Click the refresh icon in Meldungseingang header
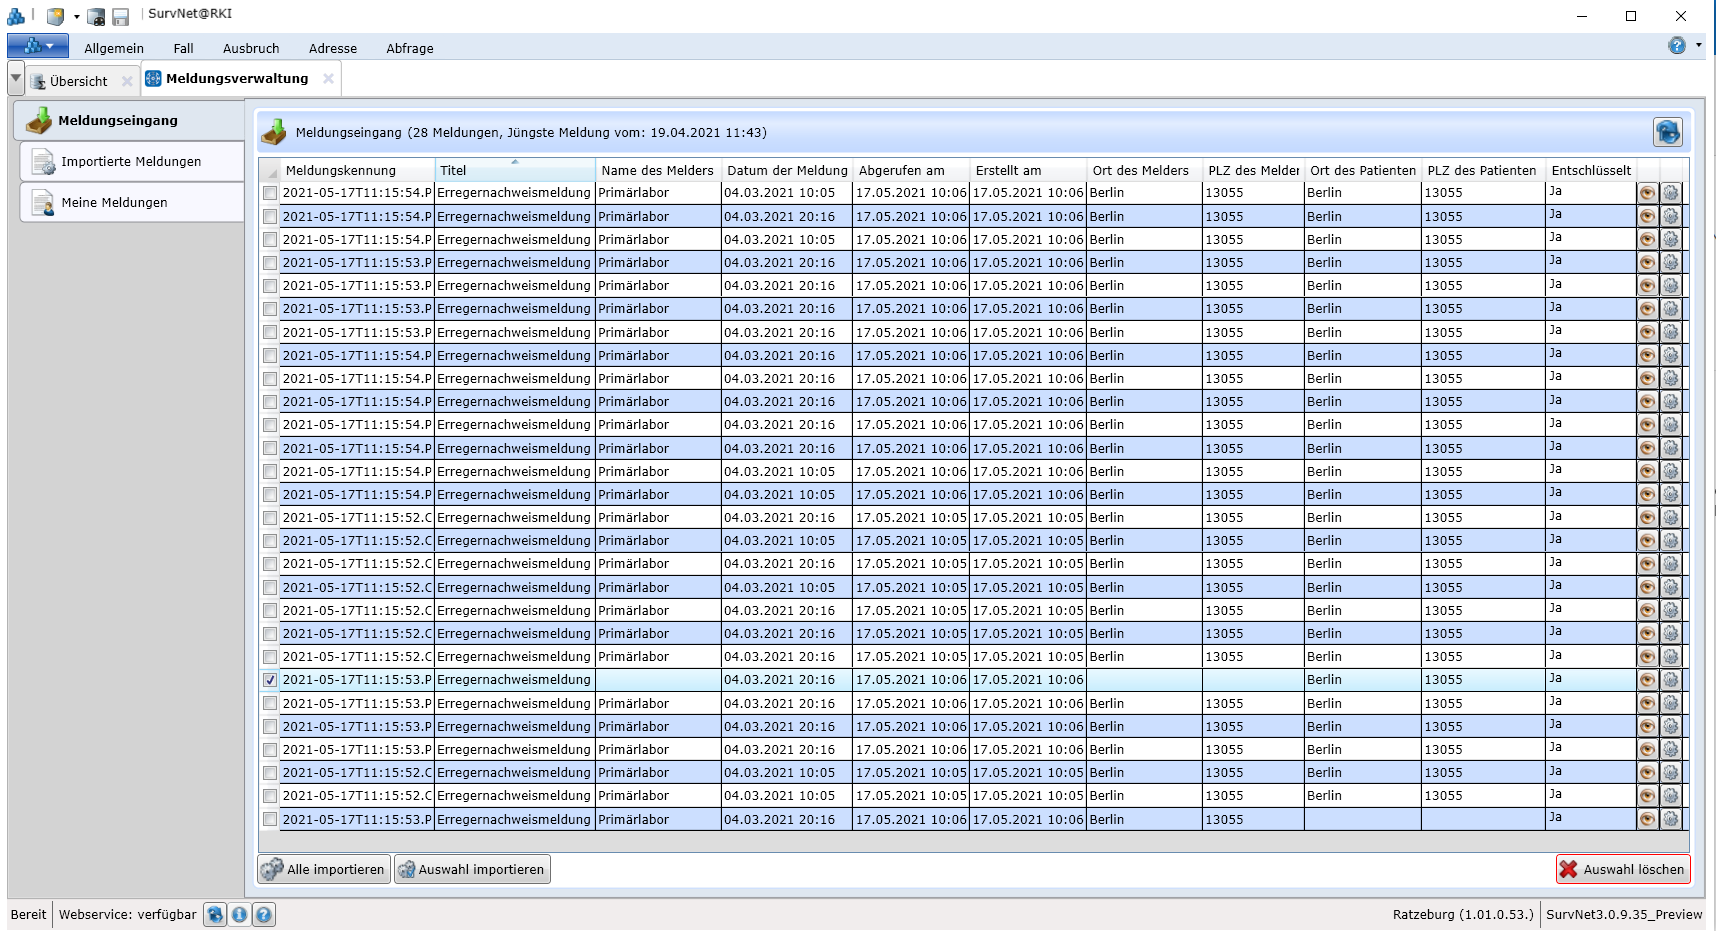Image resolution: width=1716 pixels, height=931 pixels. [1667, 132]
